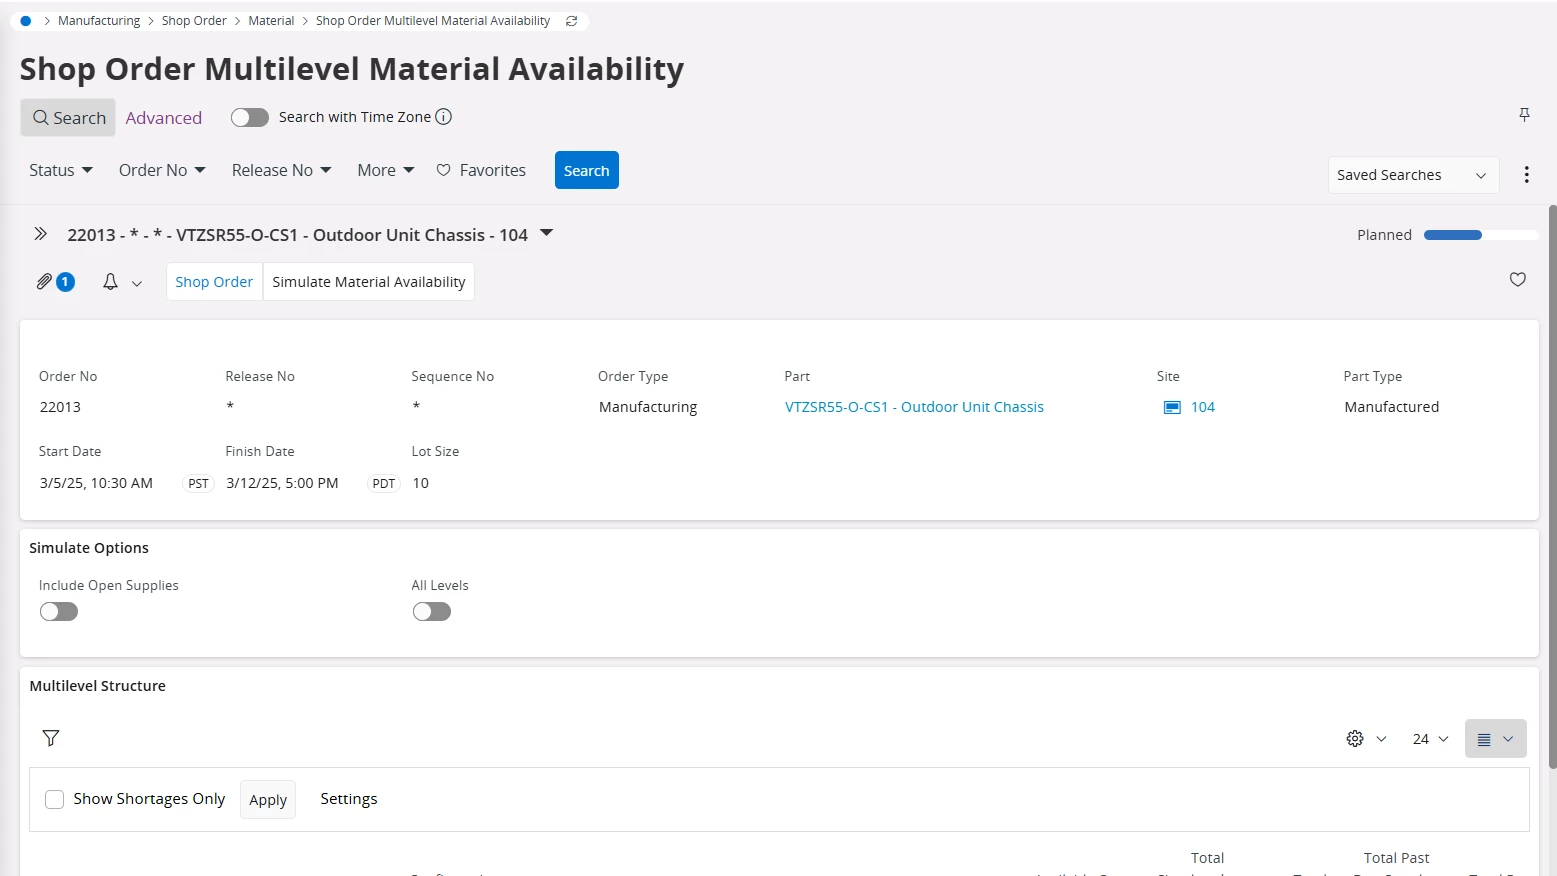Image resolution: width=1557 pixels, height=876 pixels.
Task: Enable the Search with Time Zone toggle
Action: pyautogui.click(x=250, y=118)
